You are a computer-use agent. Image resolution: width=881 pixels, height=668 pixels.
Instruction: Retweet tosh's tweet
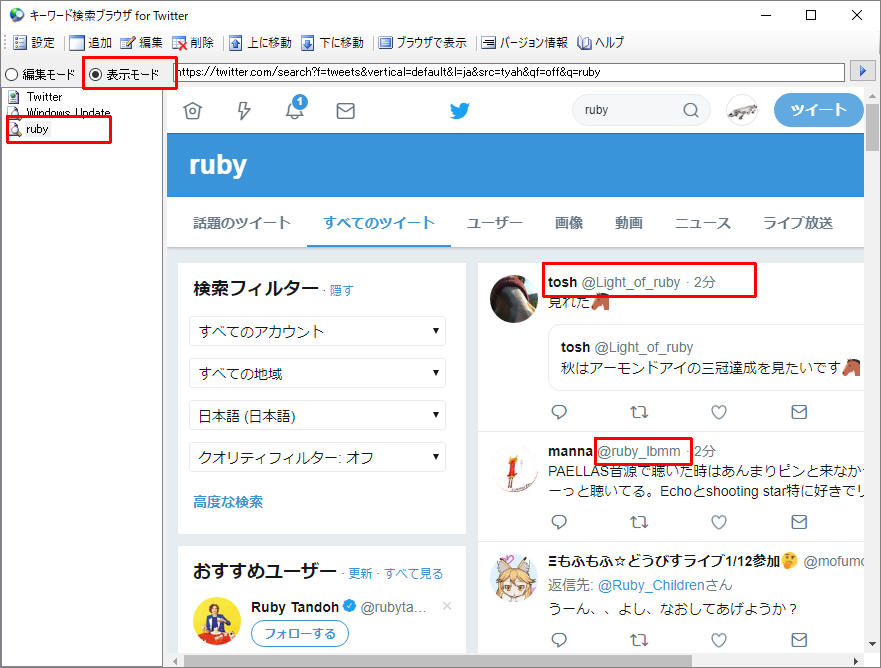pos(639,412)
